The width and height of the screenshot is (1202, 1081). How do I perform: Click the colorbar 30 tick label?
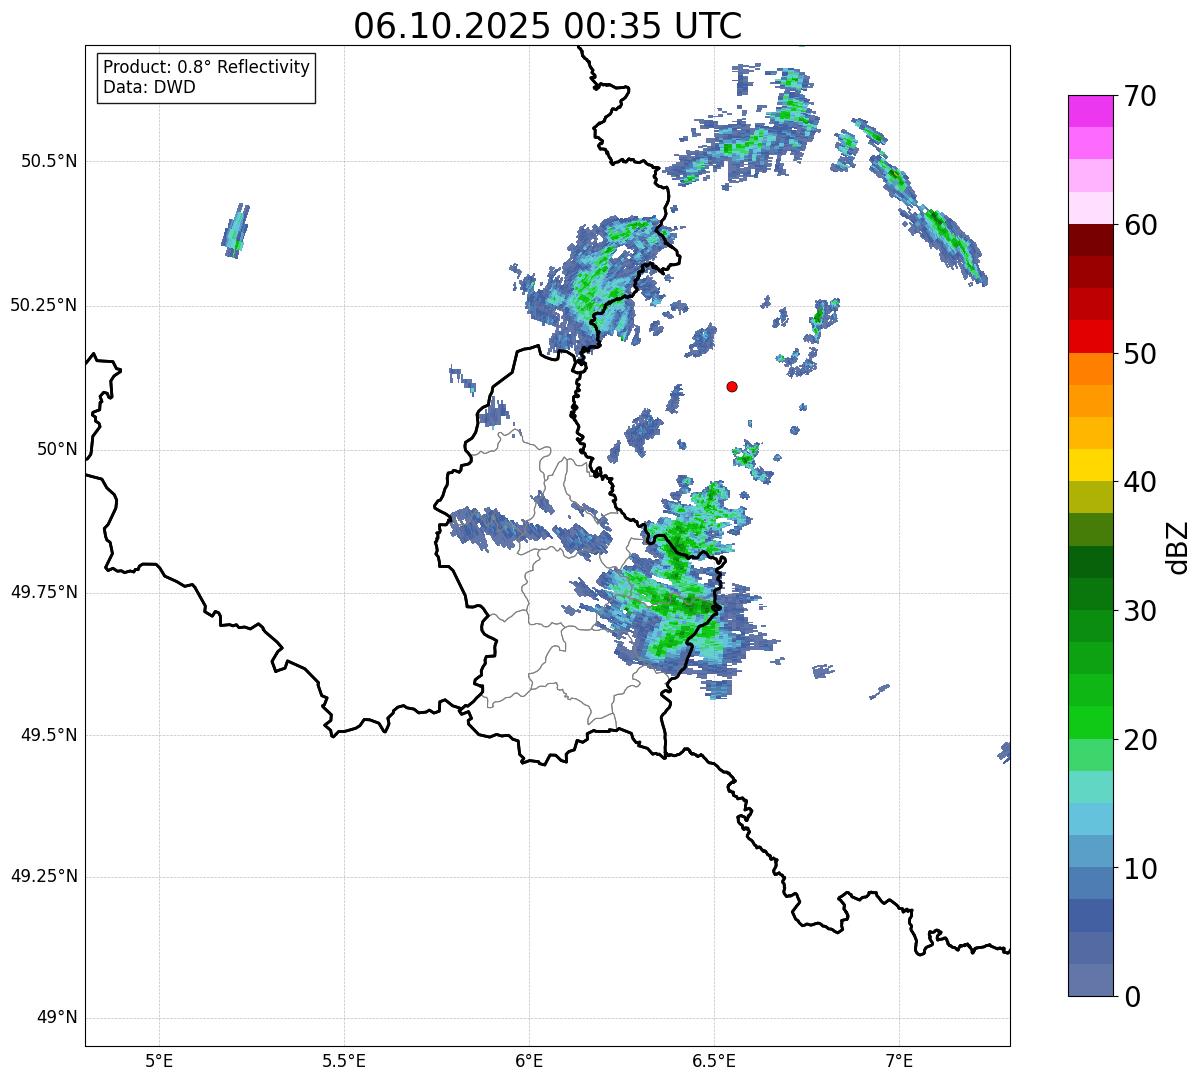click(1140, 611)
